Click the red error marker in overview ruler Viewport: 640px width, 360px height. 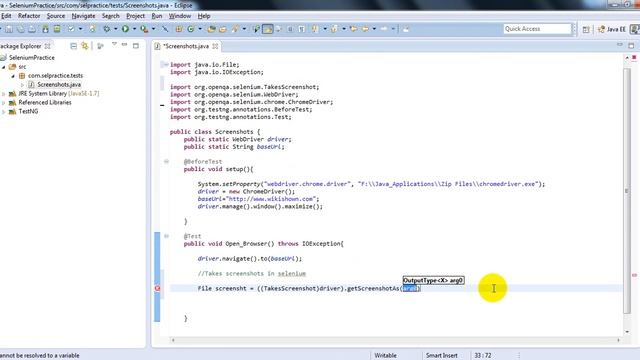pos(634,275)
